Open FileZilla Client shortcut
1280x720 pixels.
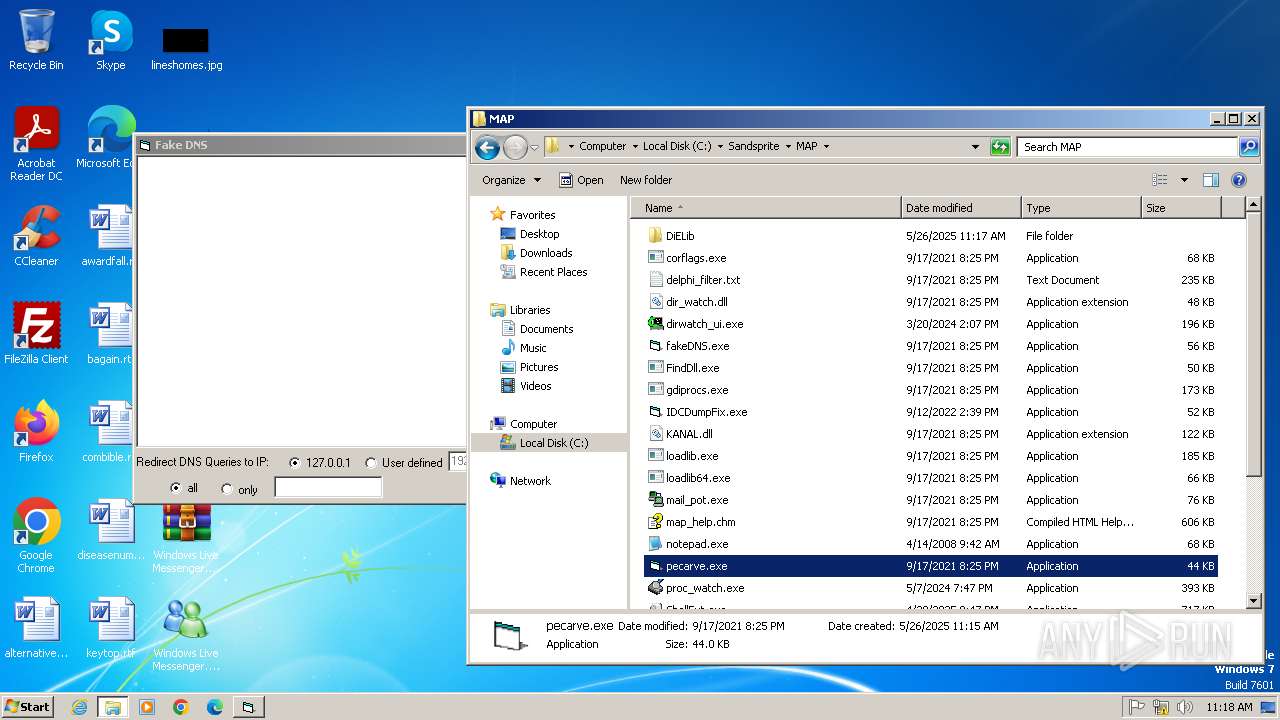pos(36,333)
